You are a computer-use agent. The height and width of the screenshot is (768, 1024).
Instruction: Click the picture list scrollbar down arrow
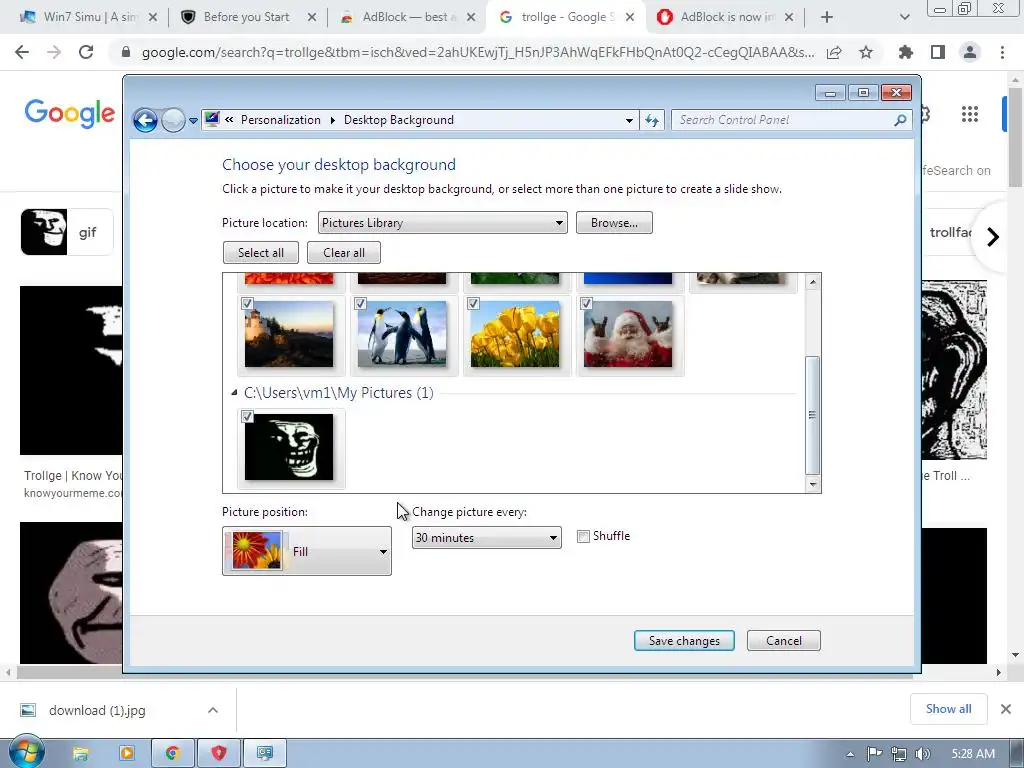(x=812, y=484)
